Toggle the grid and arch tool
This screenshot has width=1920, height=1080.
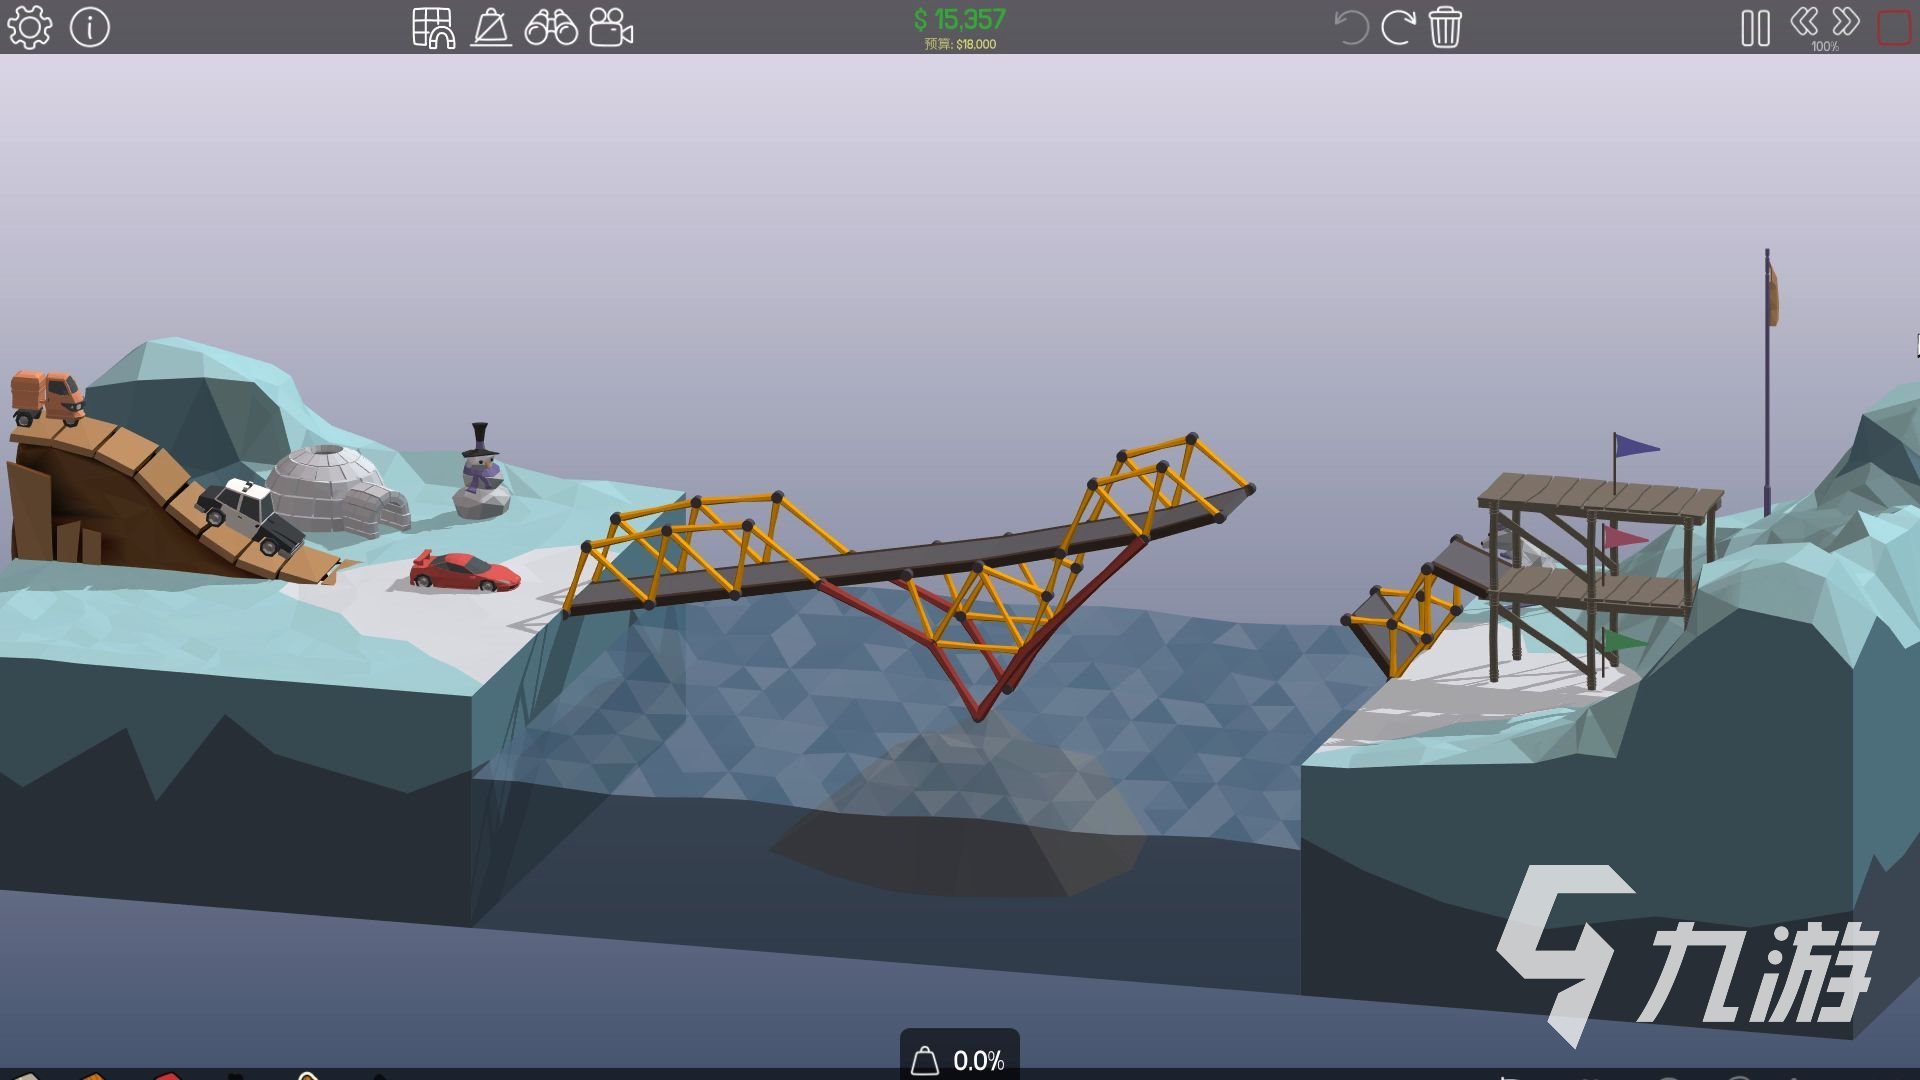(x=433, y=27)
